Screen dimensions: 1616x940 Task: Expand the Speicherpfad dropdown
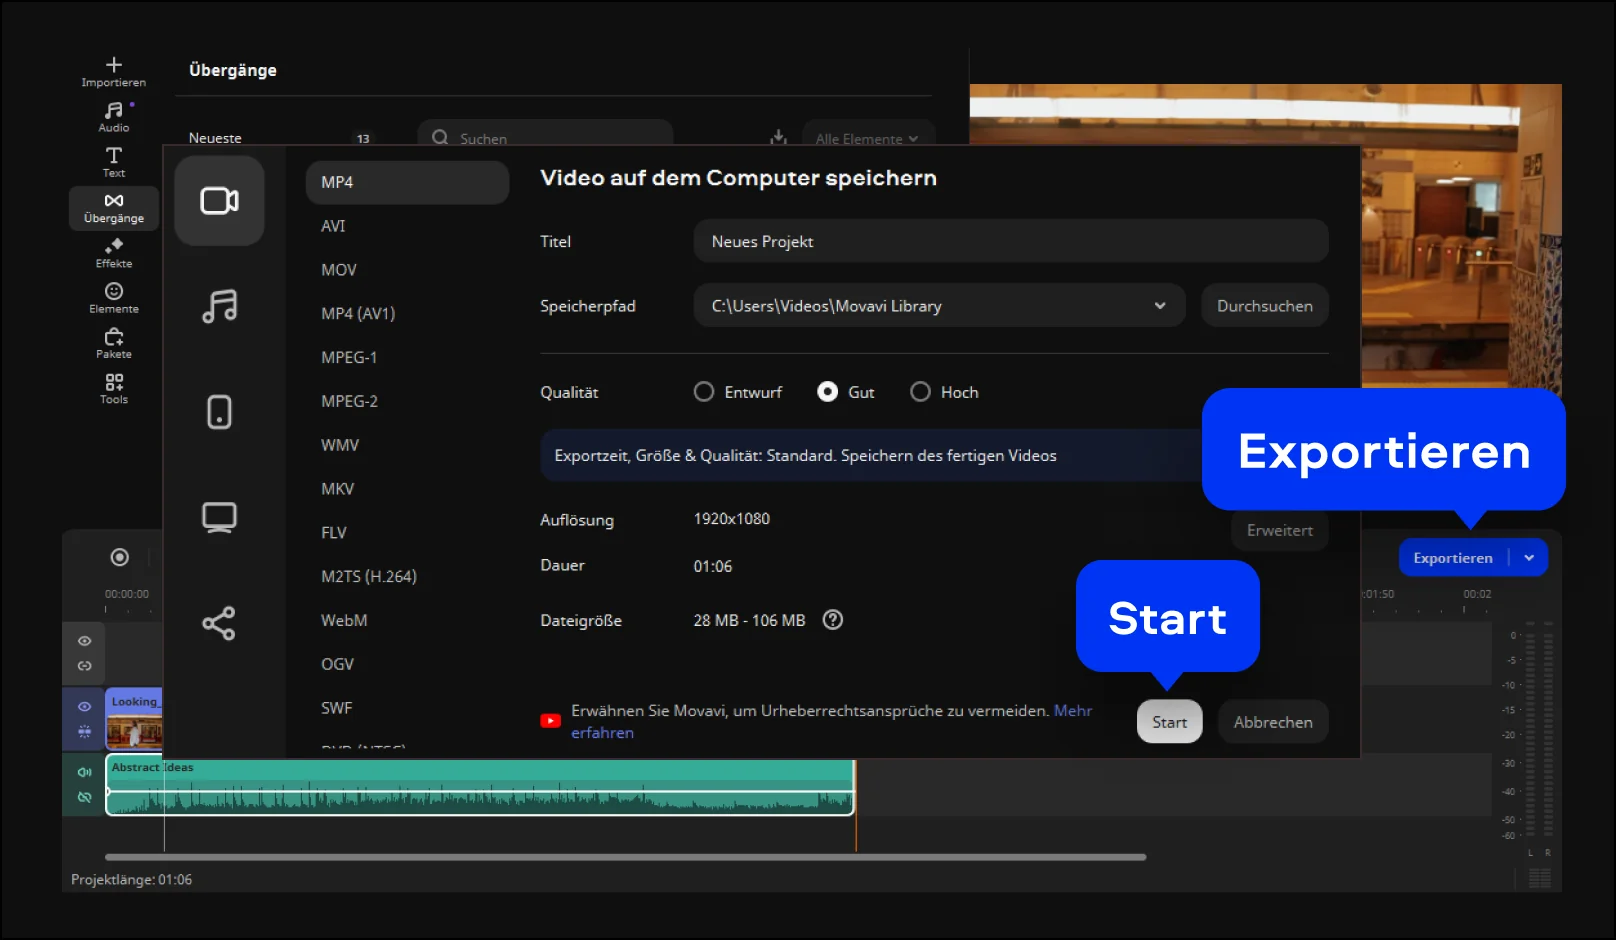click(x=1159, y=306)
